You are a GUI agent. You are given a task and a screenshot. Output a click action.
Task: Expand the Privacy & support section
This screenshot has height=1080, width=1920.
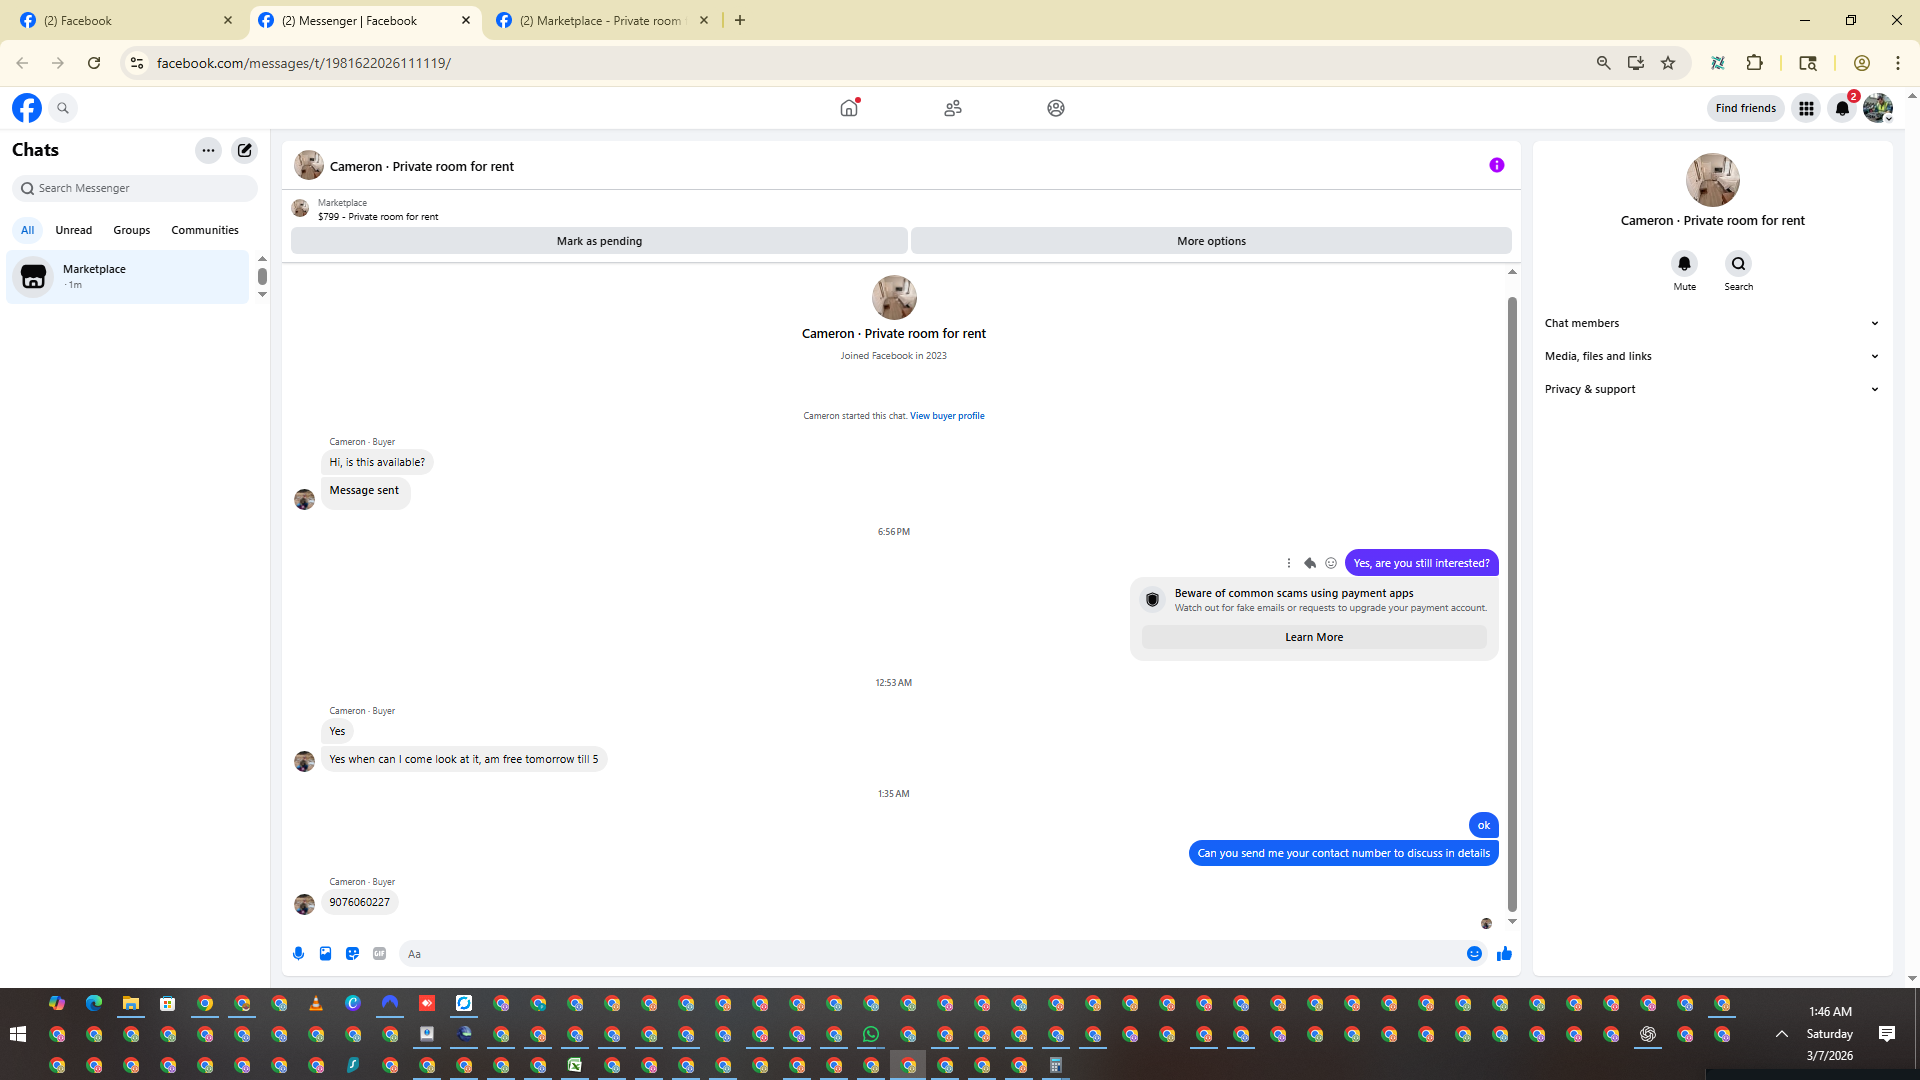[1711, 389]
